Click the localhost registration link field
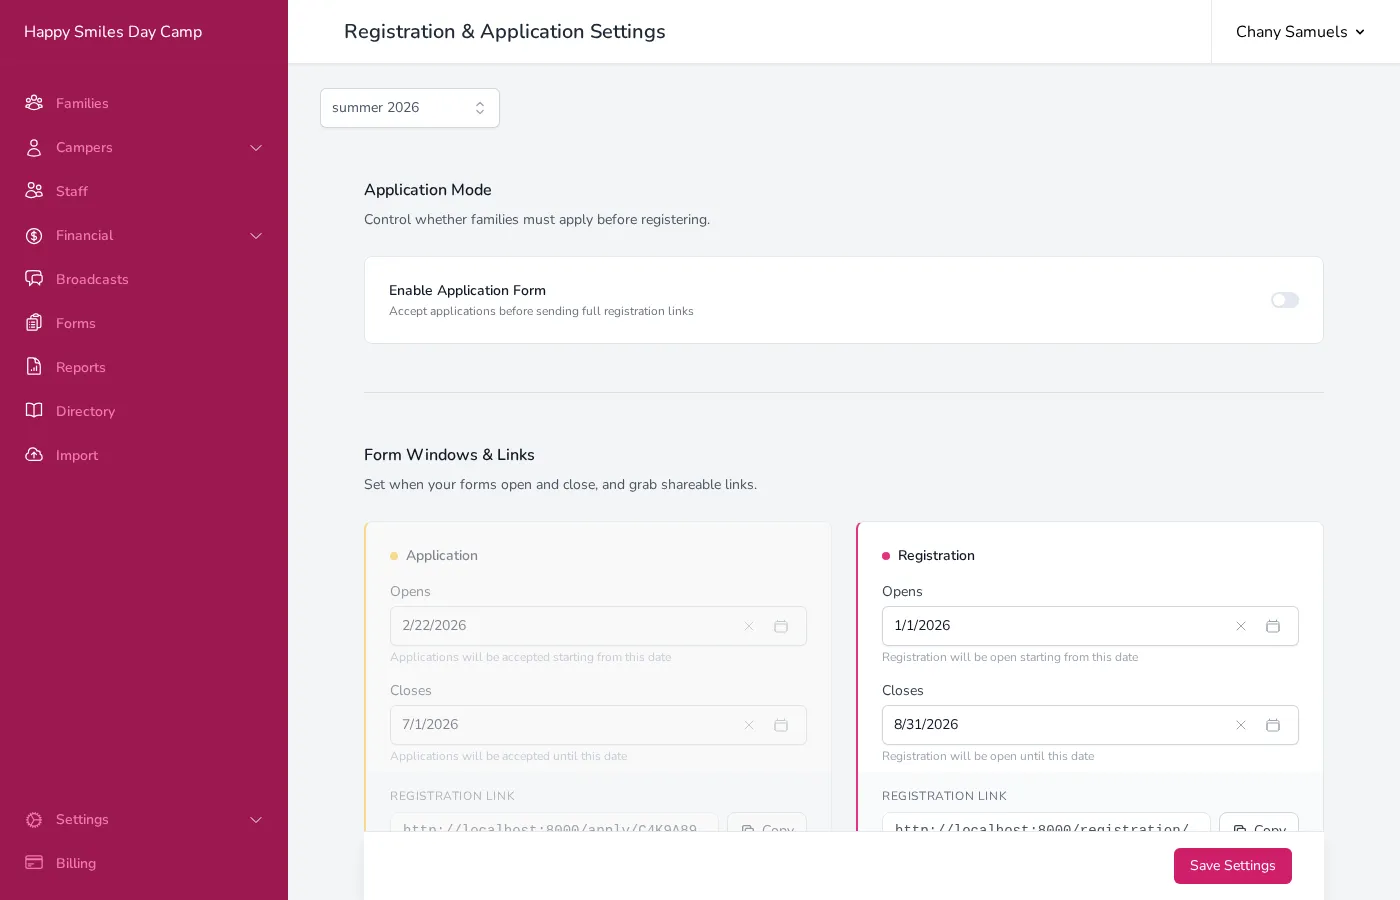This screenshot has width=1400, height=900. click(x=1046, y=823)
